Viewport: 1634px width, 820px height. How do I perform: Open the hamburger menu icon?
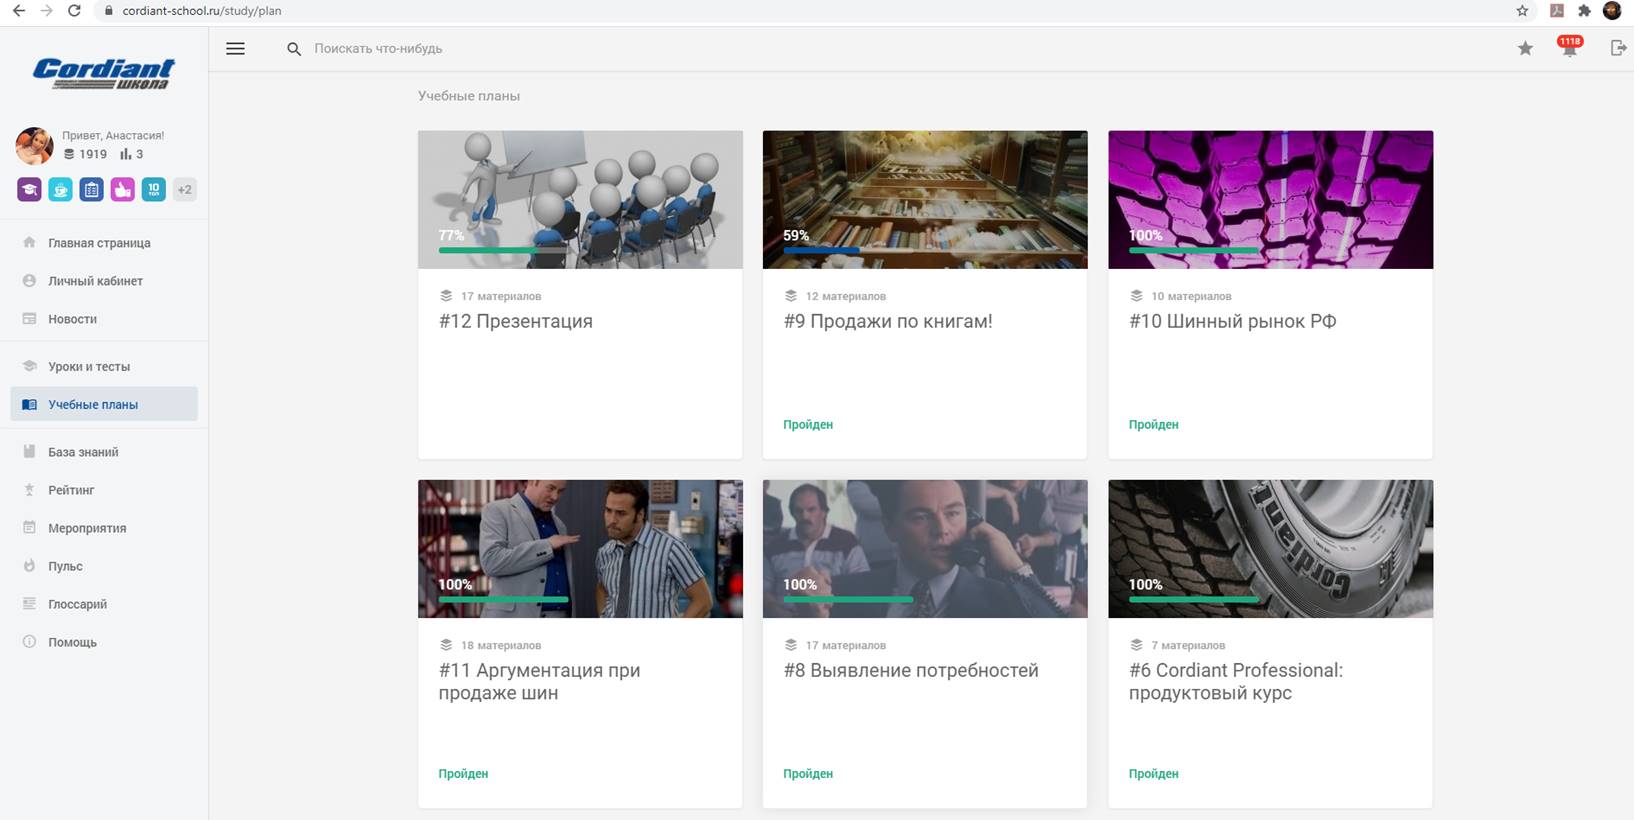[235, 49]
